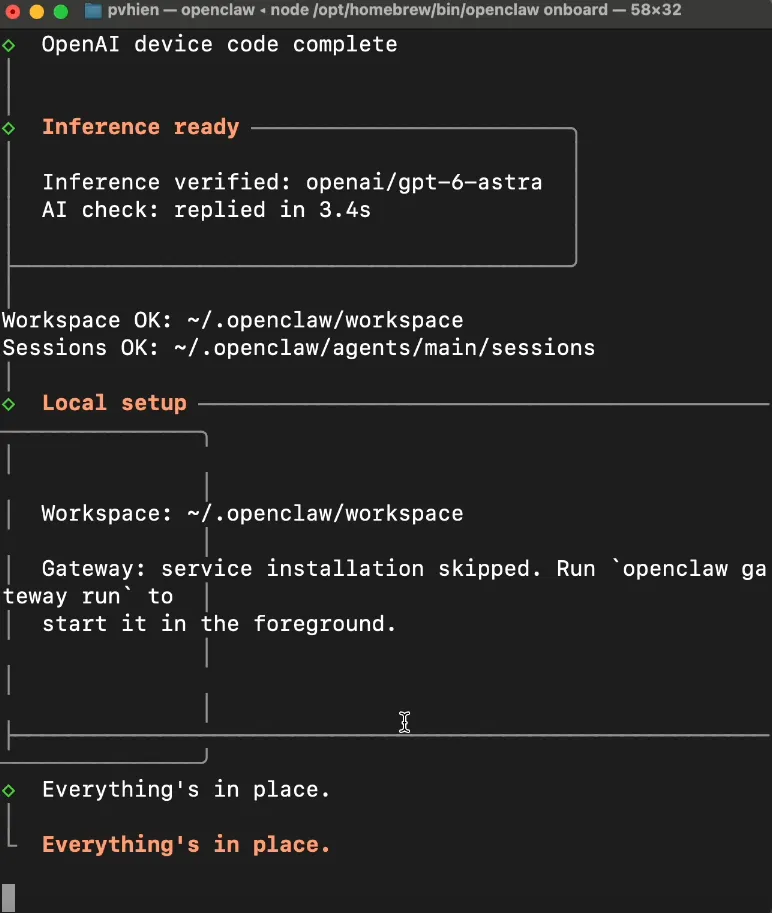The width and height of the screenshot is (772, 913).
Task: Click the text 'OpenAI device code complete'
Action: tap(219, 44)
